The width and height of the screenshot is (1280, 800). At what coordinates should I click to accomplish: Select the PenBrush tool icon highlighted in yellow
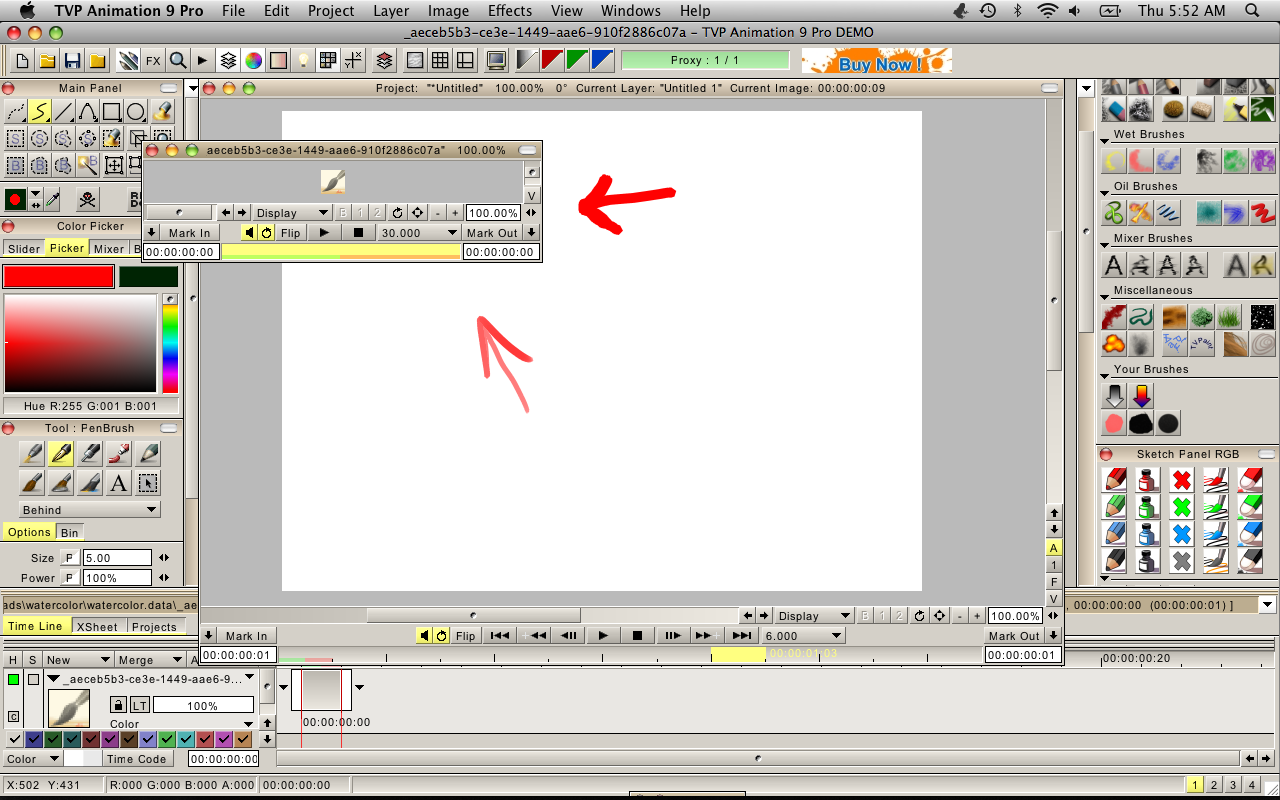pyautogui.click(x=61, y=454)
